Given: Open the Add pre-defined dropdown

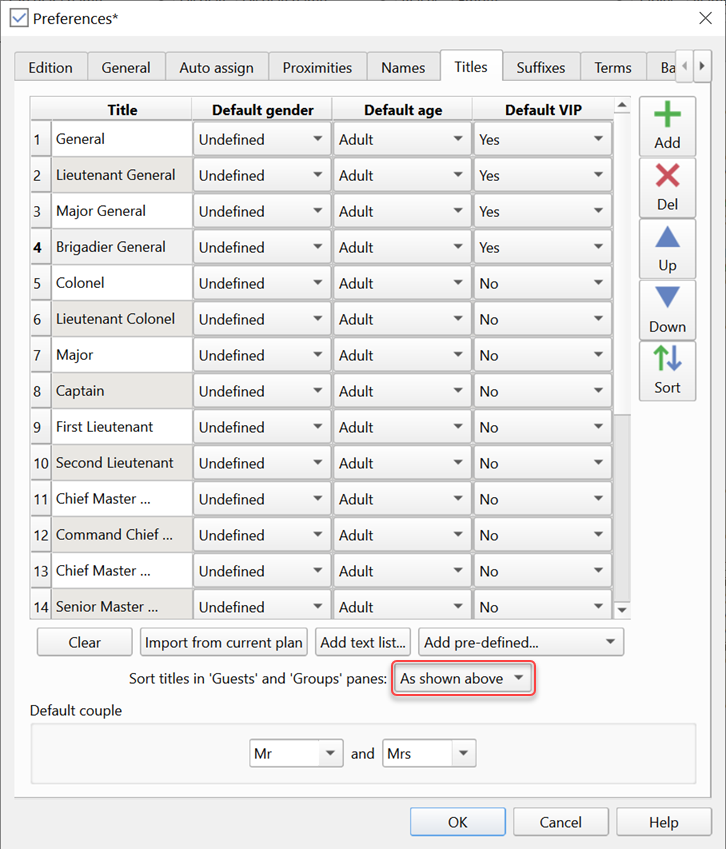Looking at the screenshot, I should coord(520,642).
